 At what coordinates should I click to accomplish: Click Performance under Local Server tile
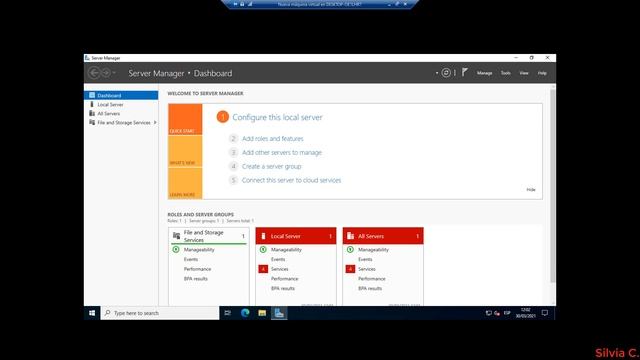pos(284,279)
